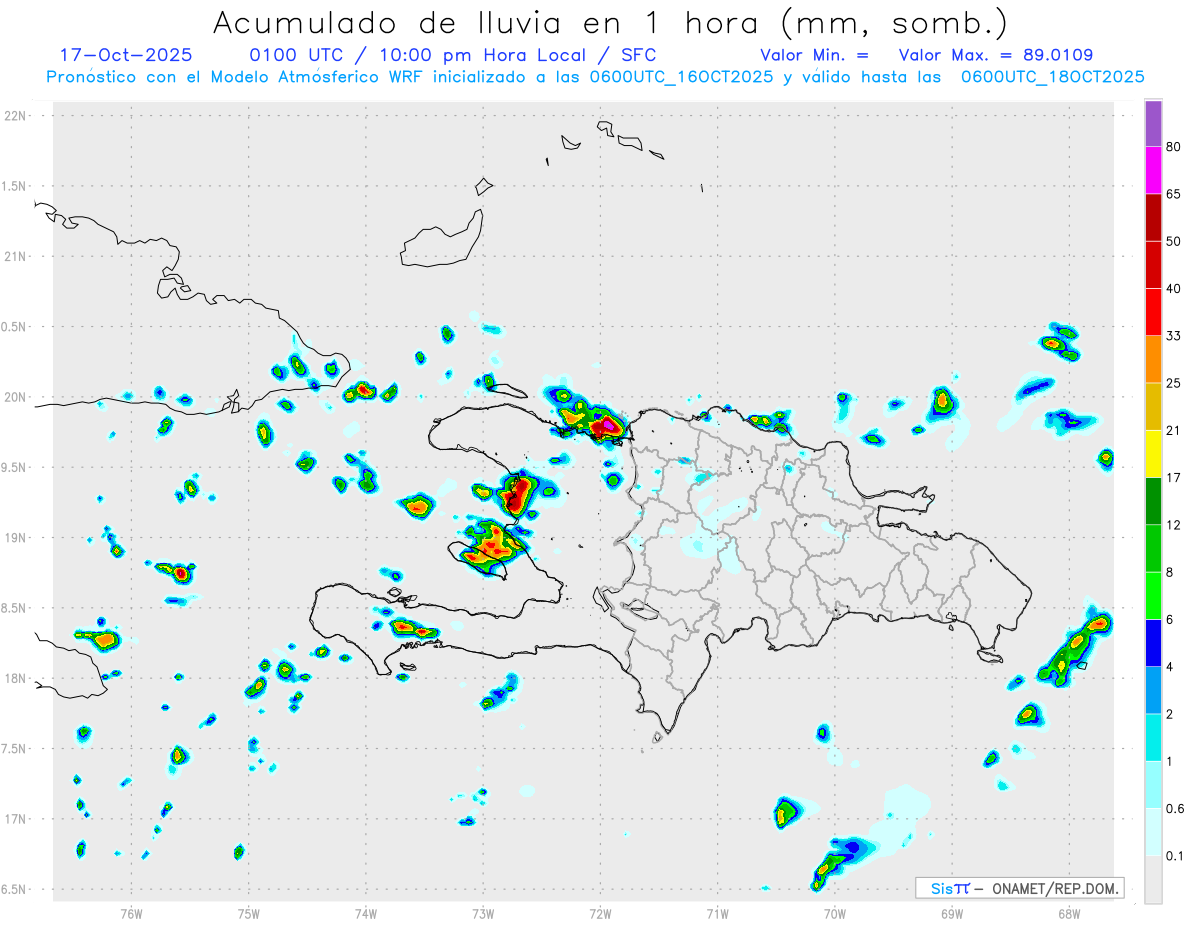Click the colorbar label '33'
This screenshot has height=927, width=1200.
(x=1174, y=336)
